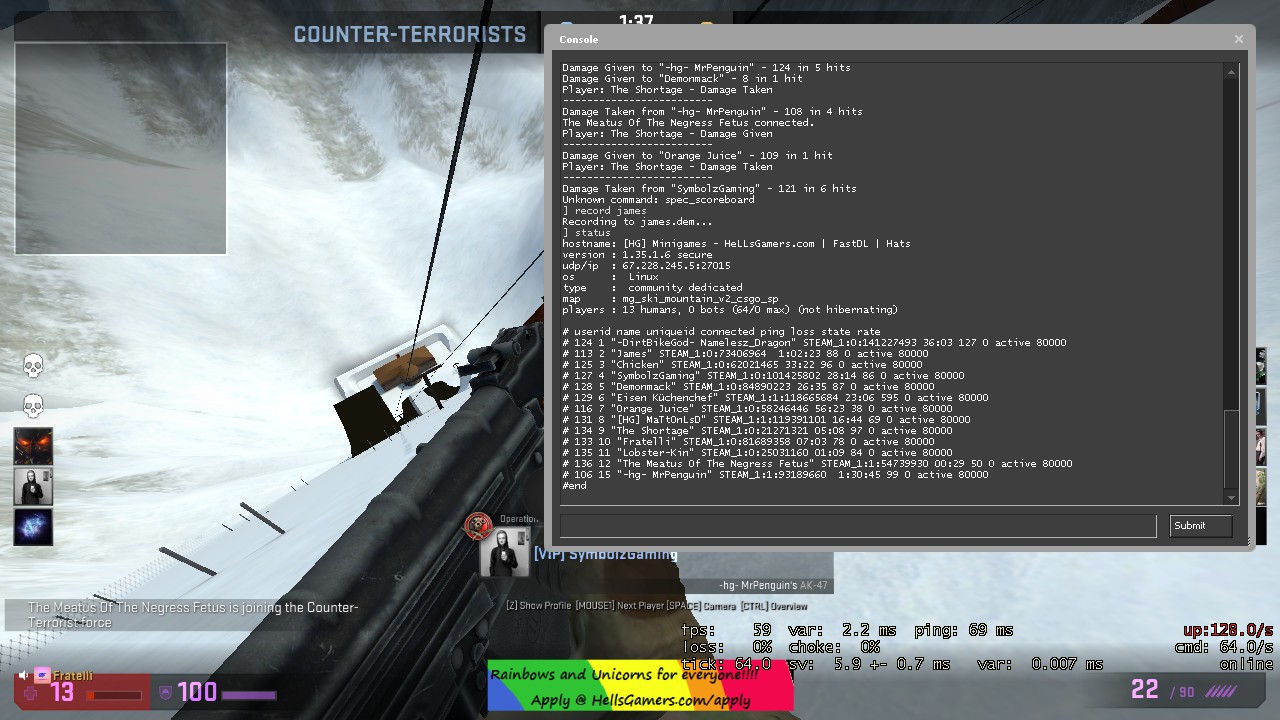Viewport: 1280px width, 720px height.
Task: Click the ammo count 22
Action: click(x=1145, y=690)
